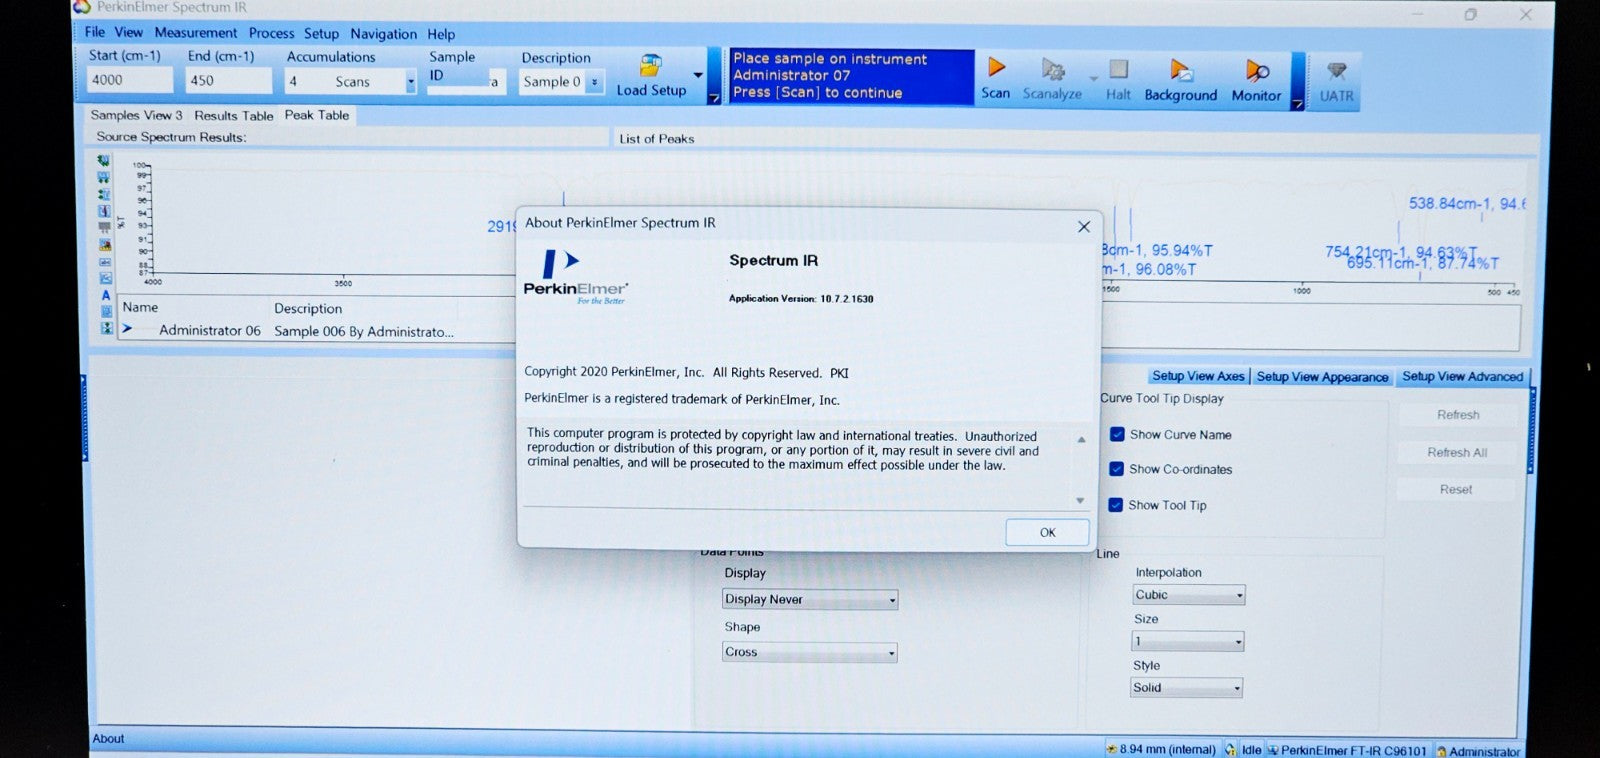The image size is (1600, 758).
Task: Click the End (cm-1) field showing 450
Action: click(229, 81)
